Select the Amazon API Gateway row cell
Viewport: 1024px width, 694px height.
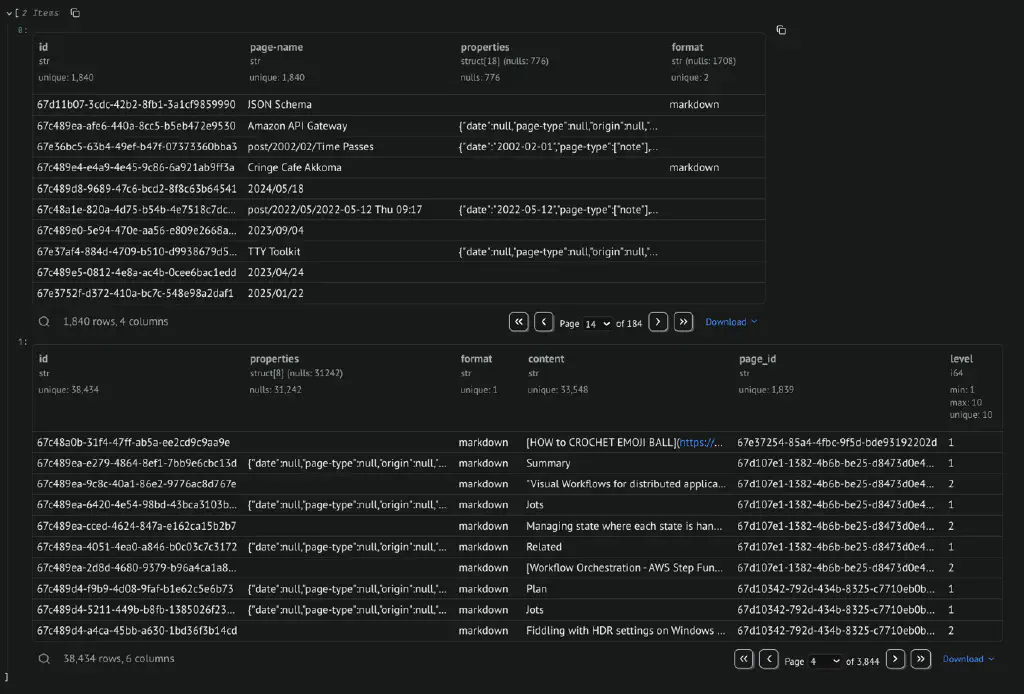tap(298, 126)
